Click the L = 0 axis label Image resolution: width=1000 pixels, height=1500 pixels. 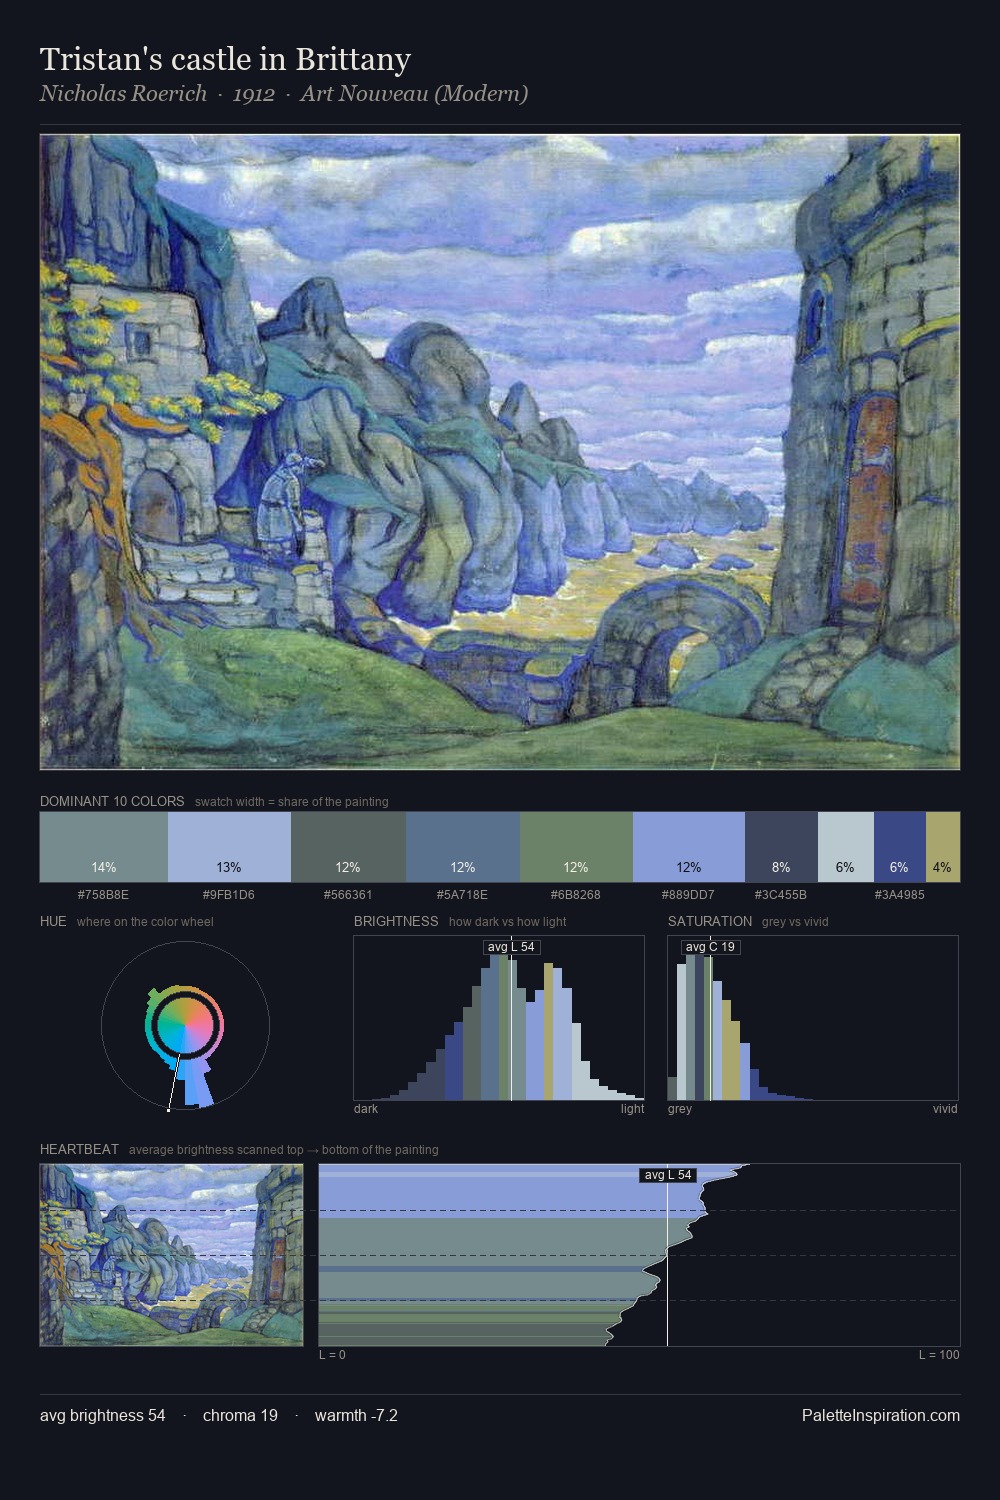point(332,1355)
